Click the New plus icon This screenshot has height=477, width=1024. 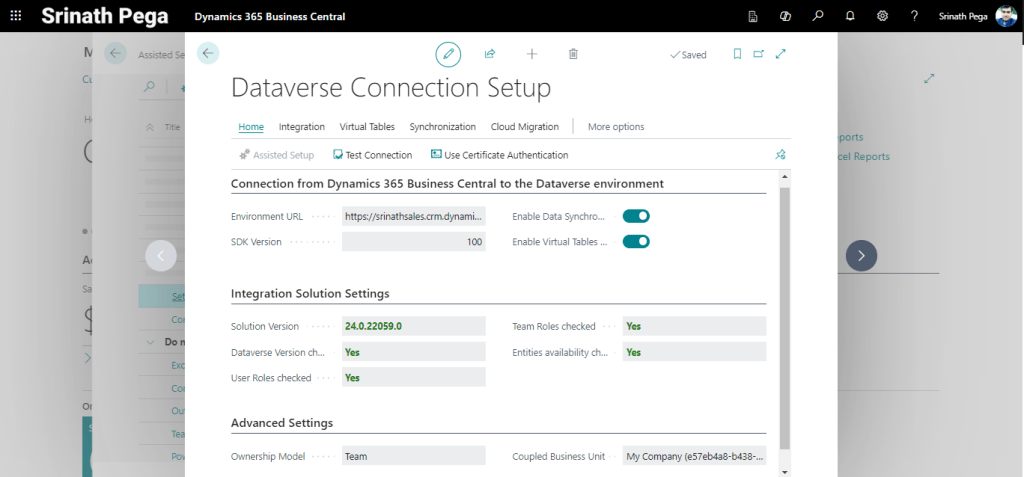532,54
